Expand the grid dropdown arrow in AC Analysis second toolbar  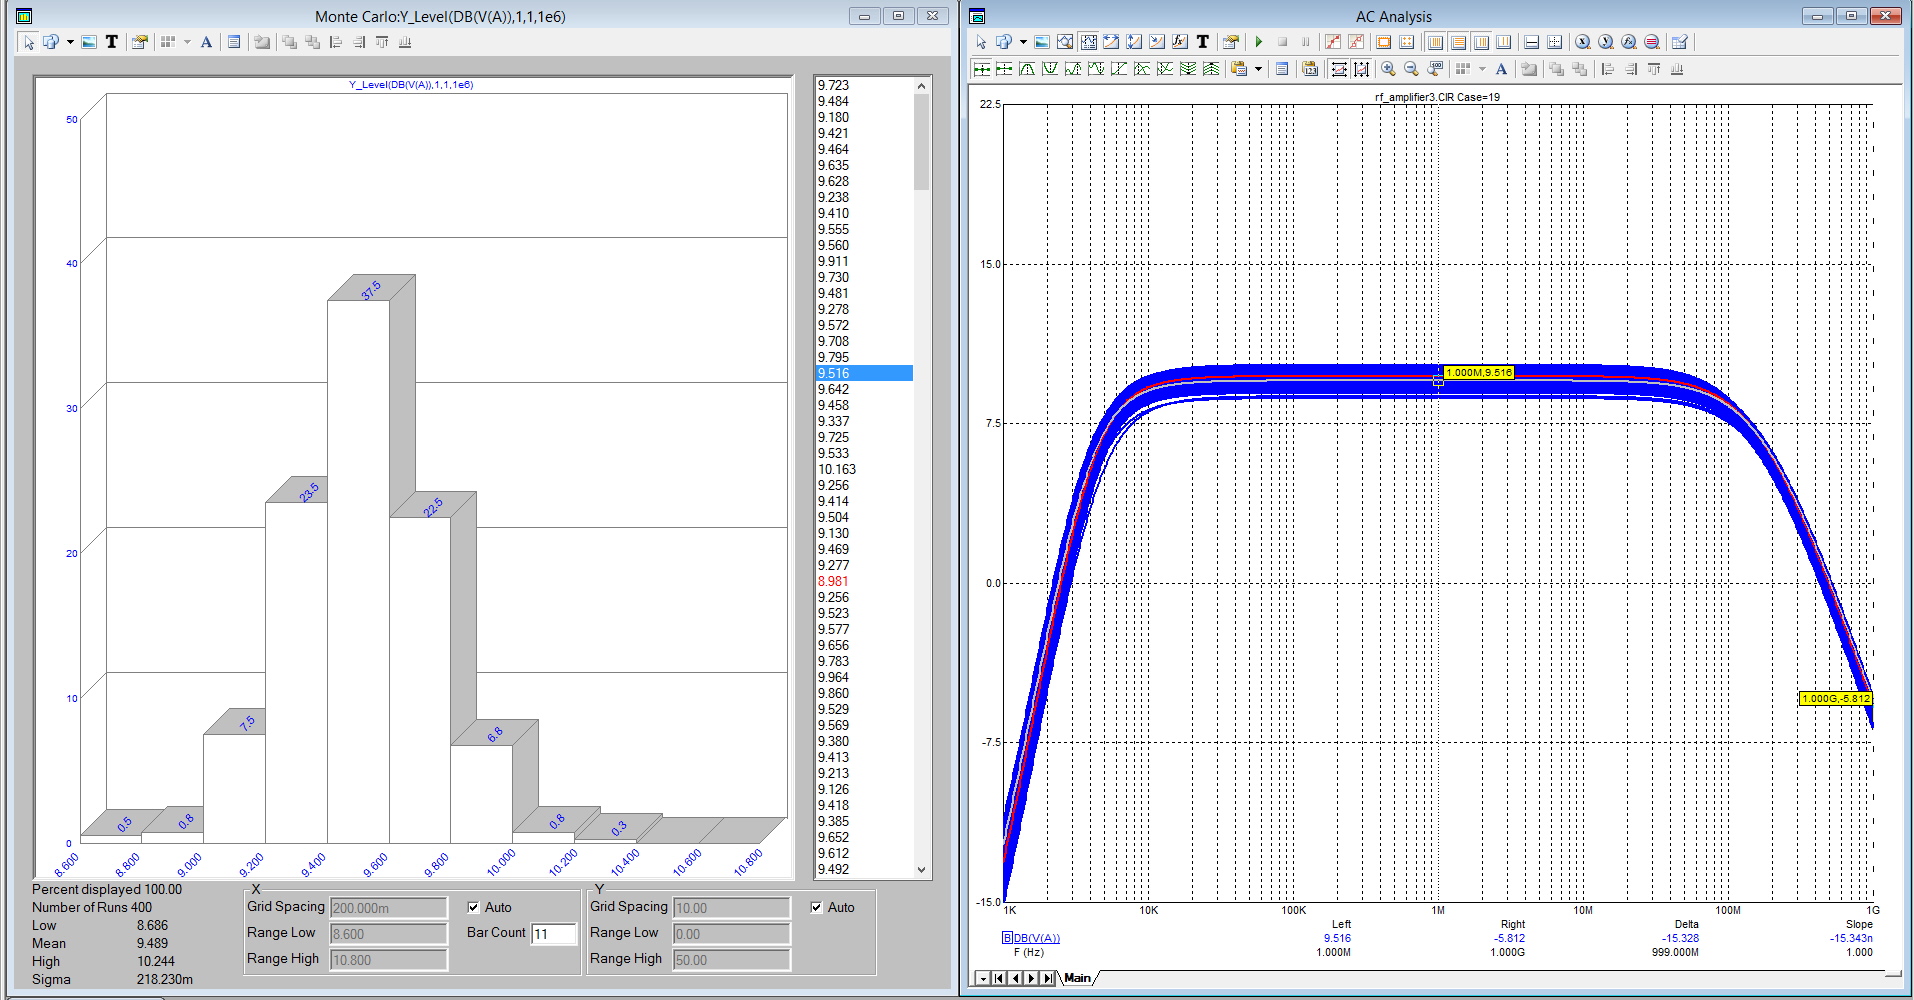point(1482,69)
